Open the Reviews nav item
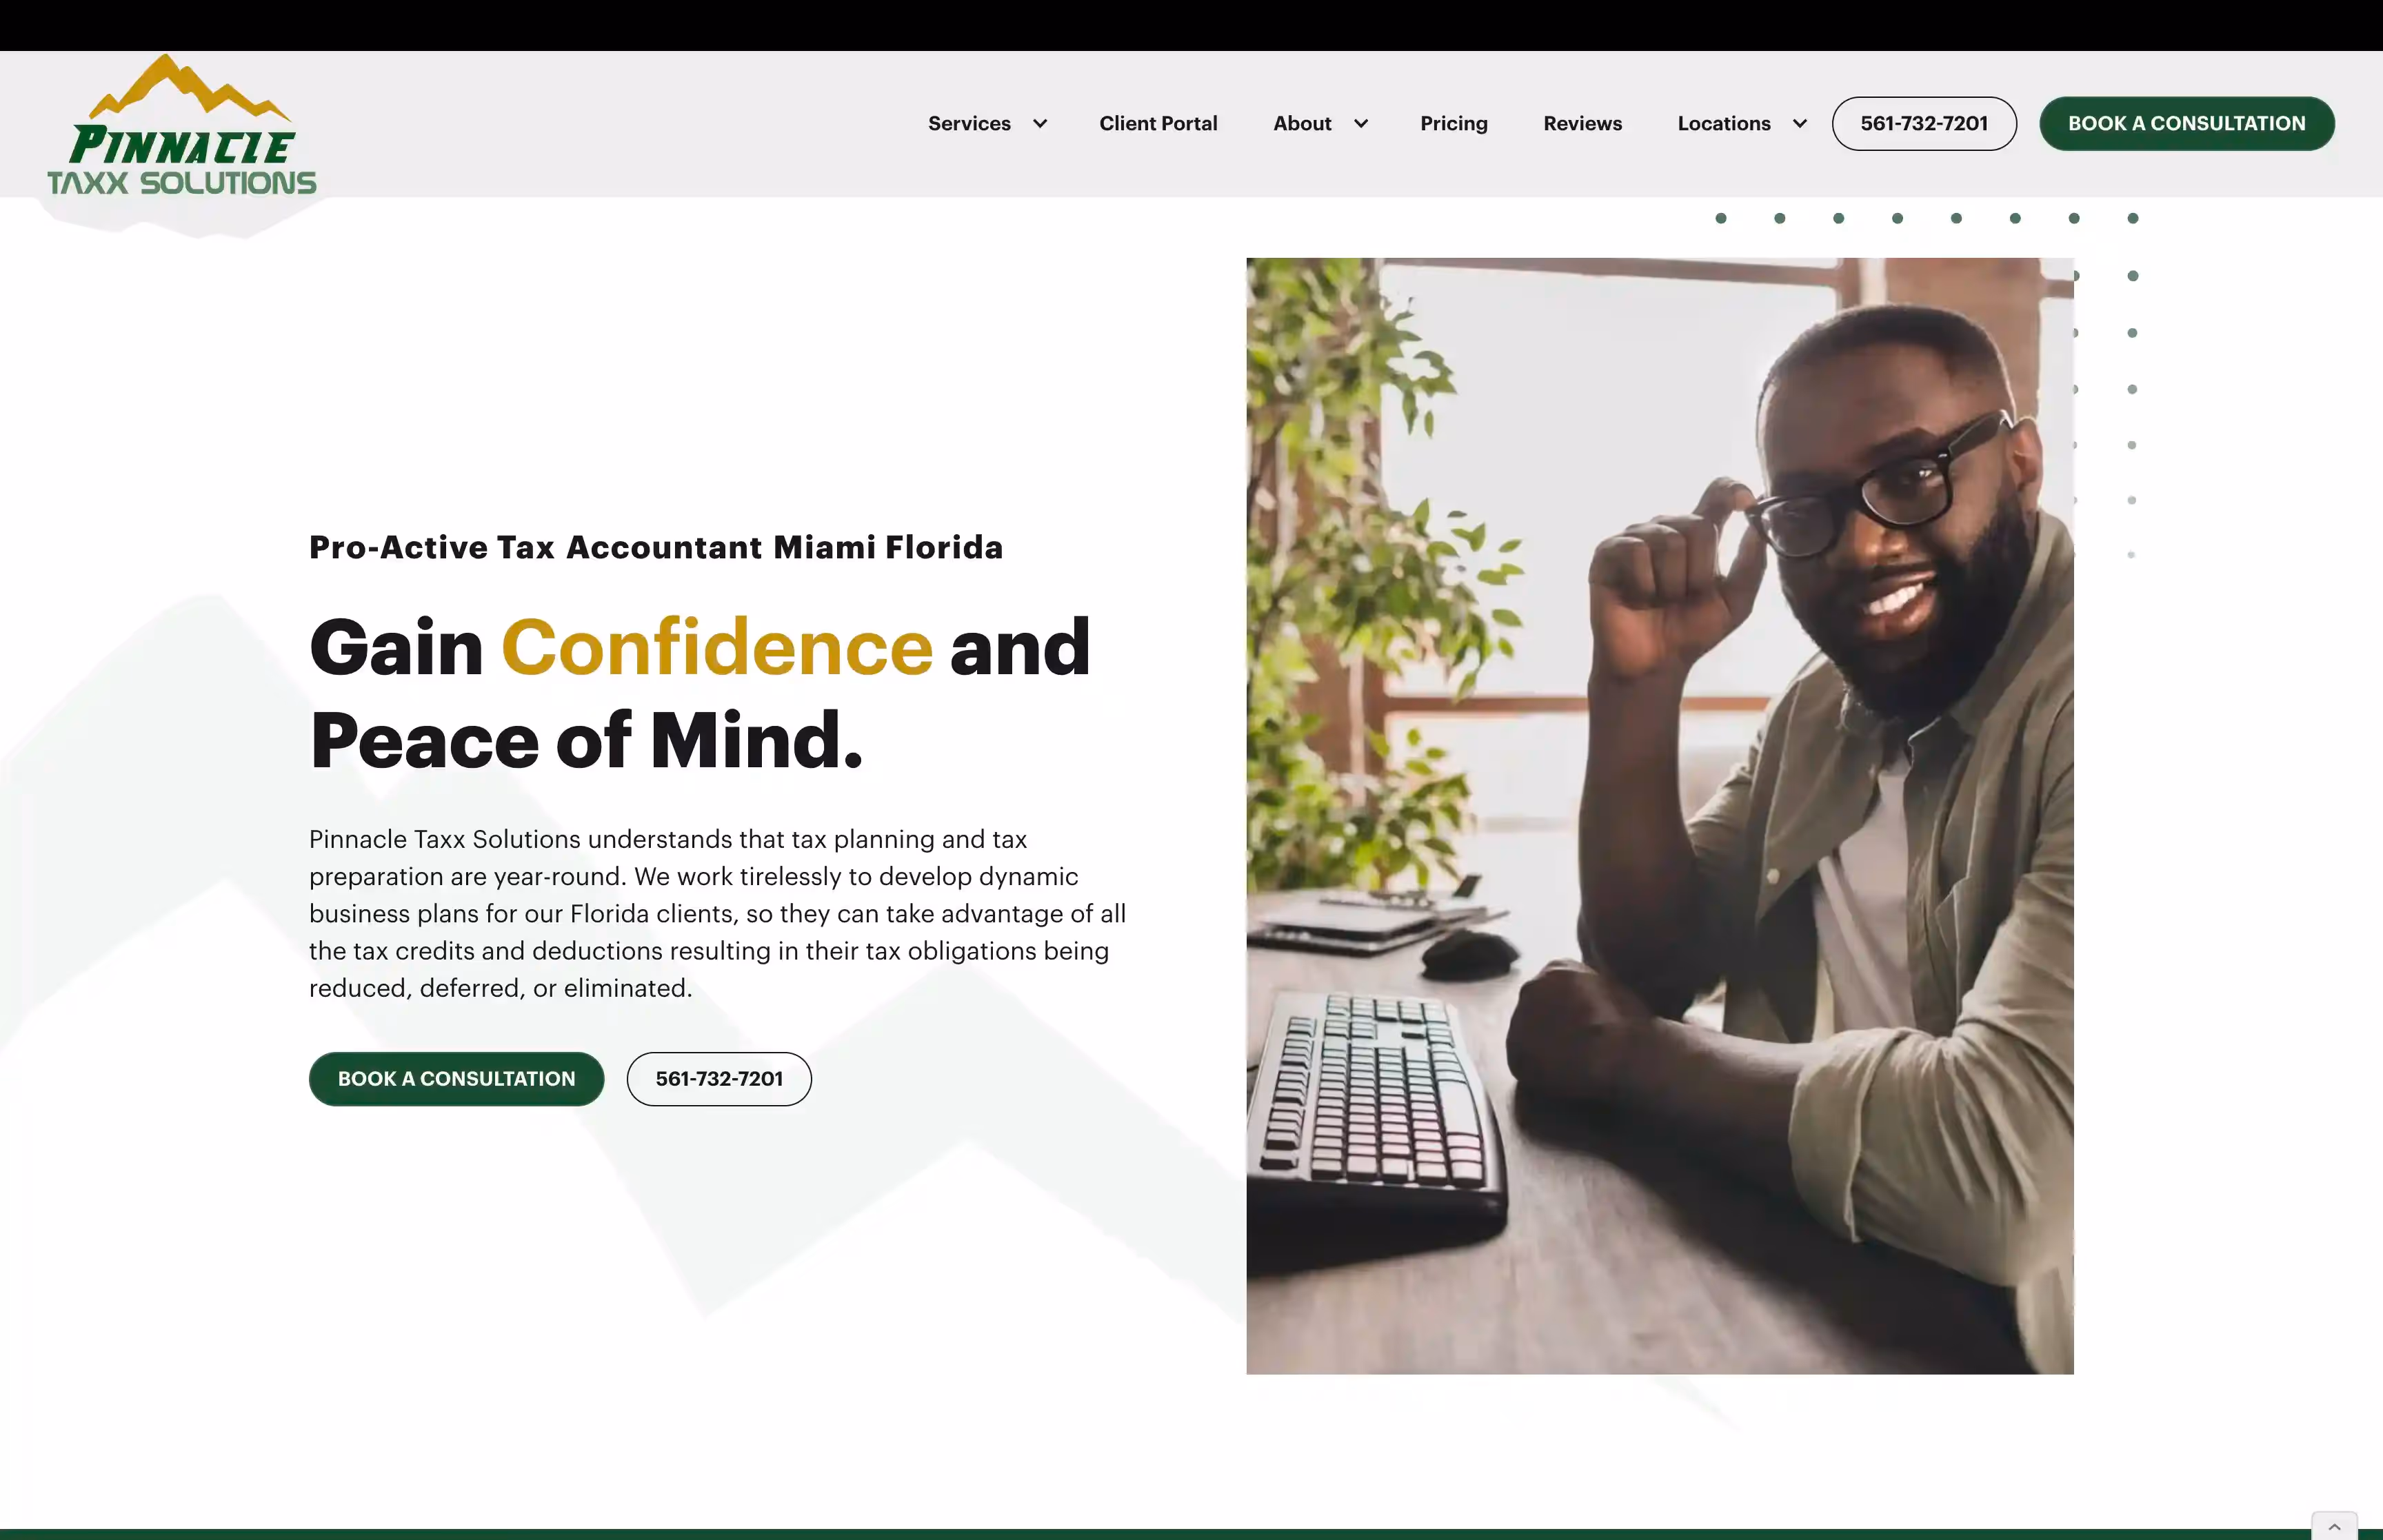Viewport: 2383px width, 1540px height. (1582, 124)
